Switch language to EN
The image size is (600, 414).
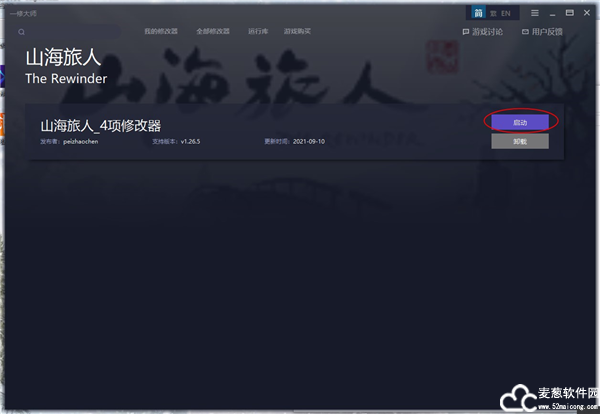click(x=506, y=13)
